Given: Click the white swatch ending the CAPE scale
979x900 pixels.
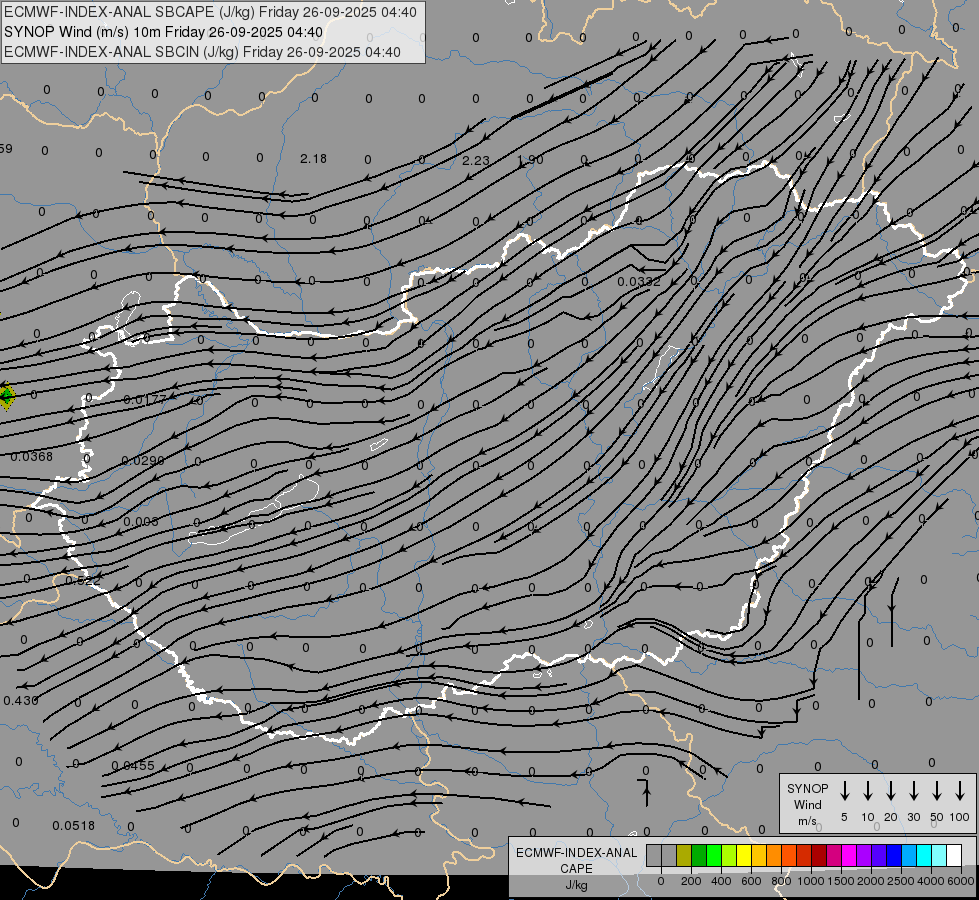Looking at the screenshot, I should tap(954, 855).
